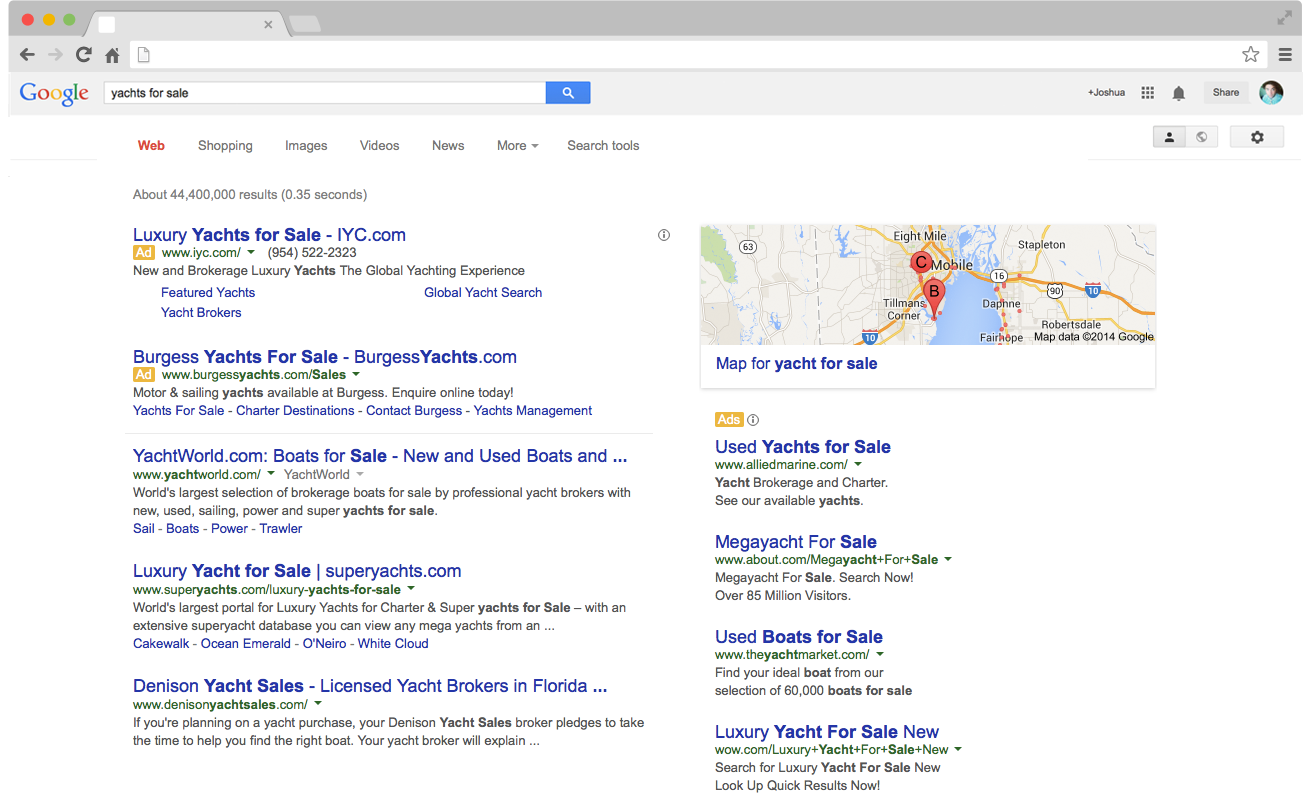
Task: Switch to the Images tab
Action: coord(306,146)
